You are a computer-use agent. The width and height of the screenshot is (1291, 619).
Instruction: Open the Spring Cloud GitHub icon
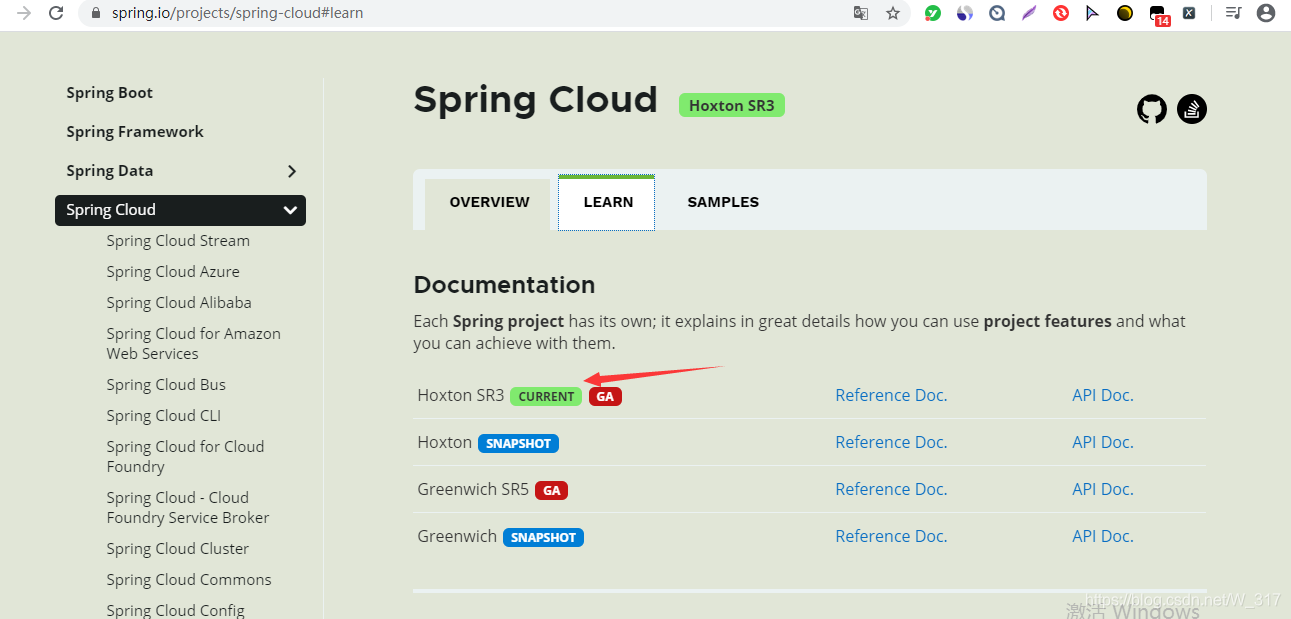point(1151,109)
